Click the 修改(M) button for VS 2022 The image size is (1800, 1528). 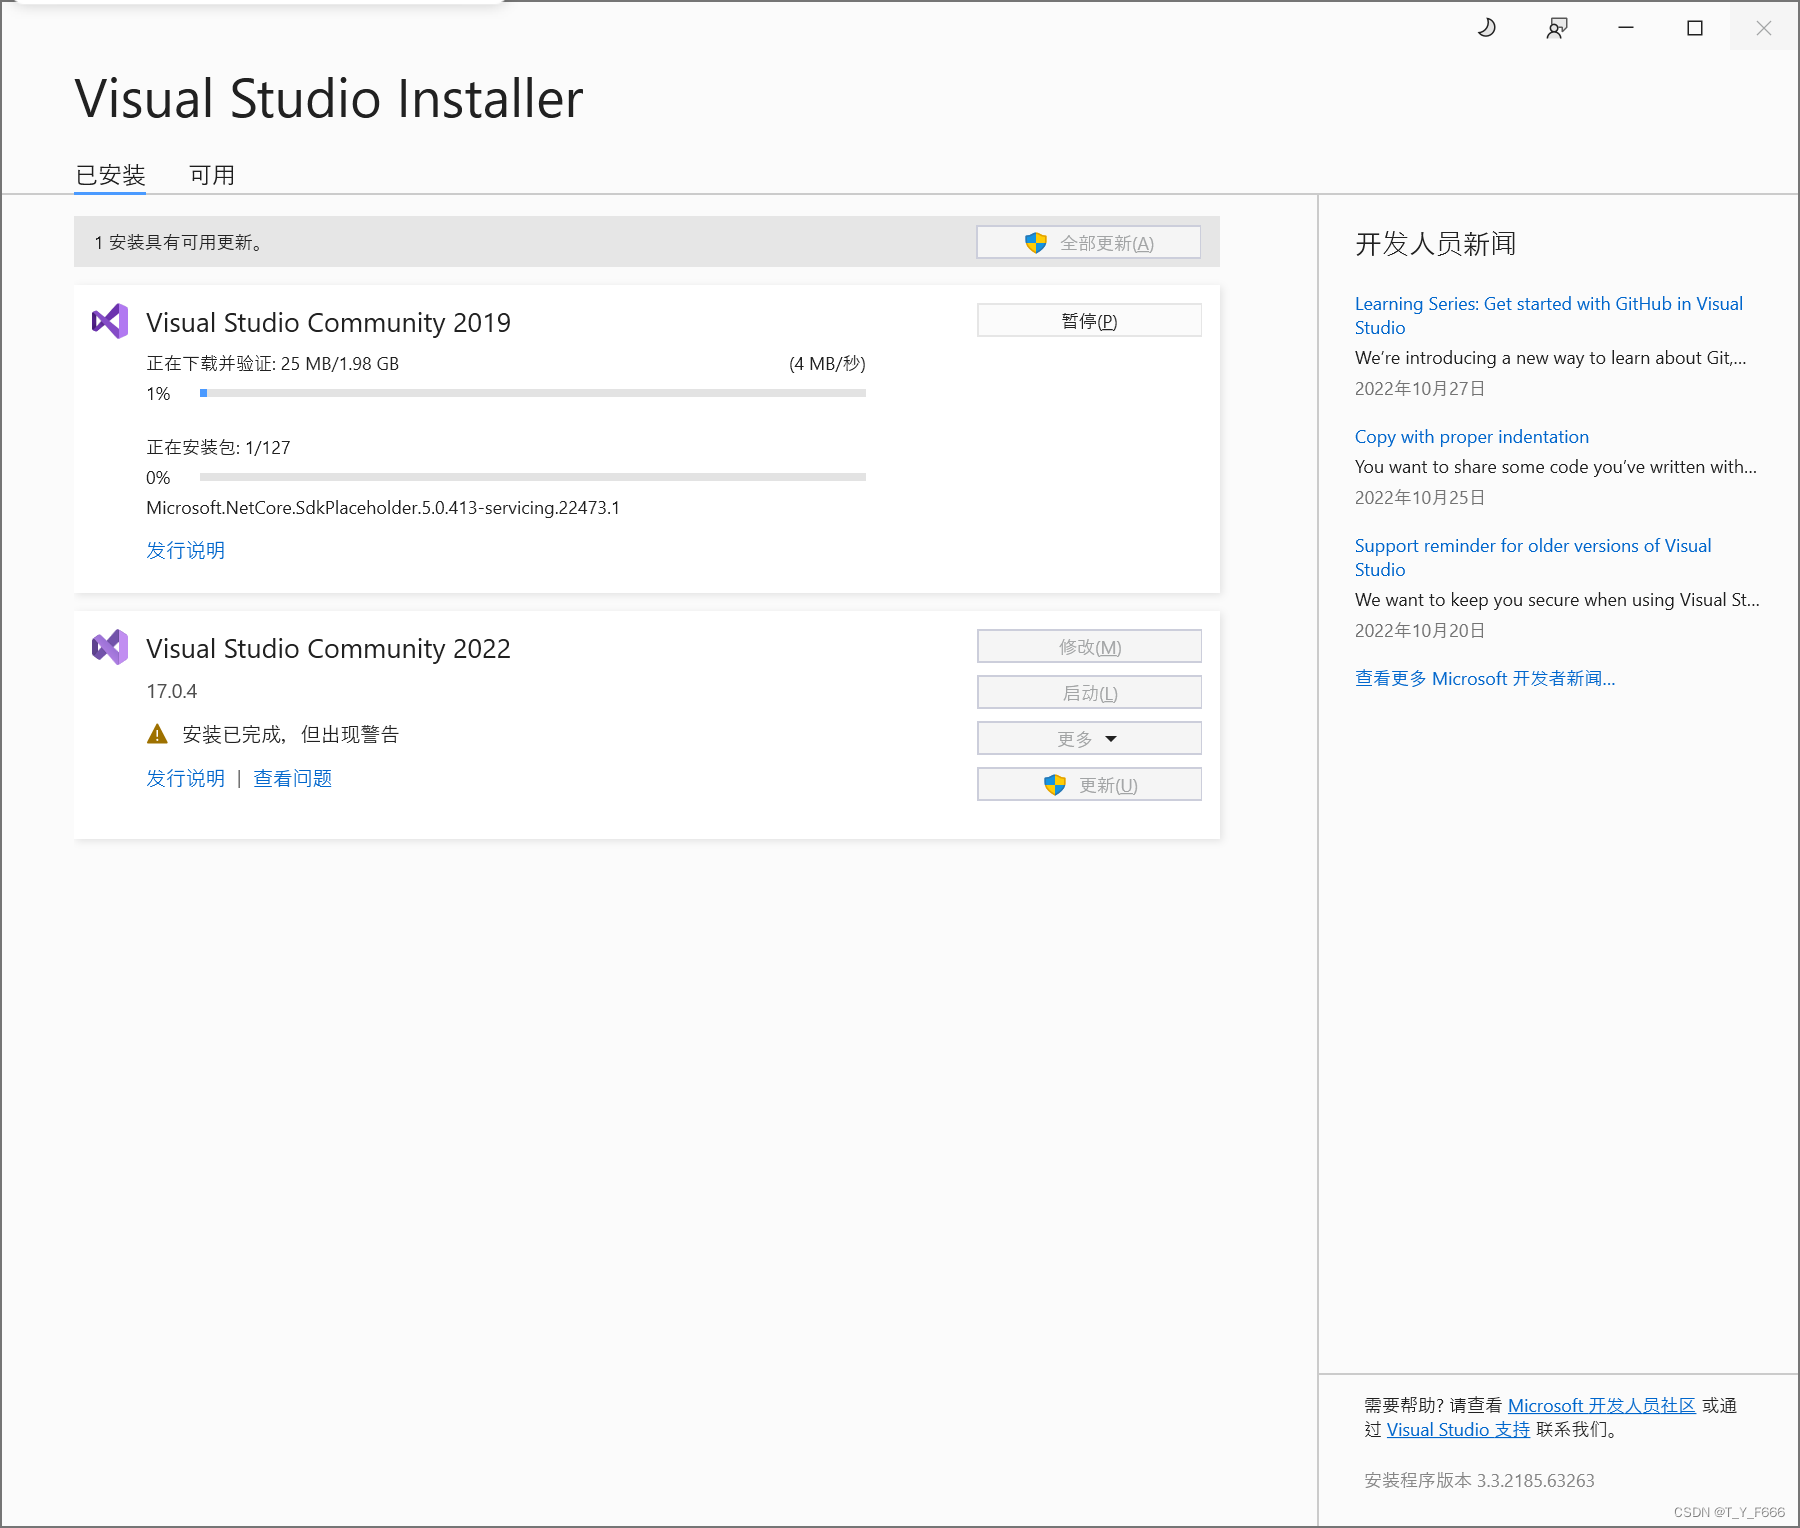pos(1089,647)
